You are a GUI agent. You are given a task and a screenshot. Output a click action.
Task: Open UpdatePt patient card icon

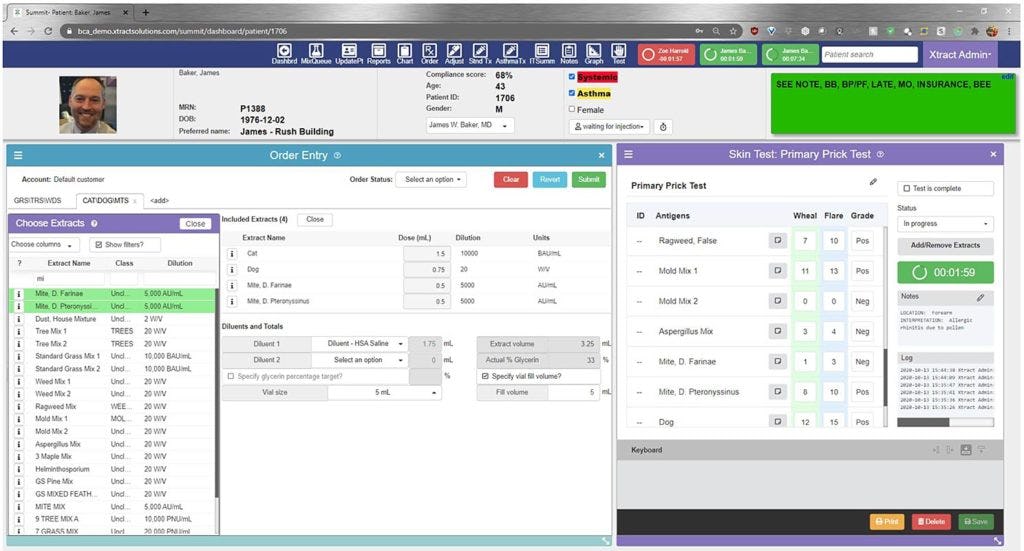pyautogui.click(x=349, y=54)
